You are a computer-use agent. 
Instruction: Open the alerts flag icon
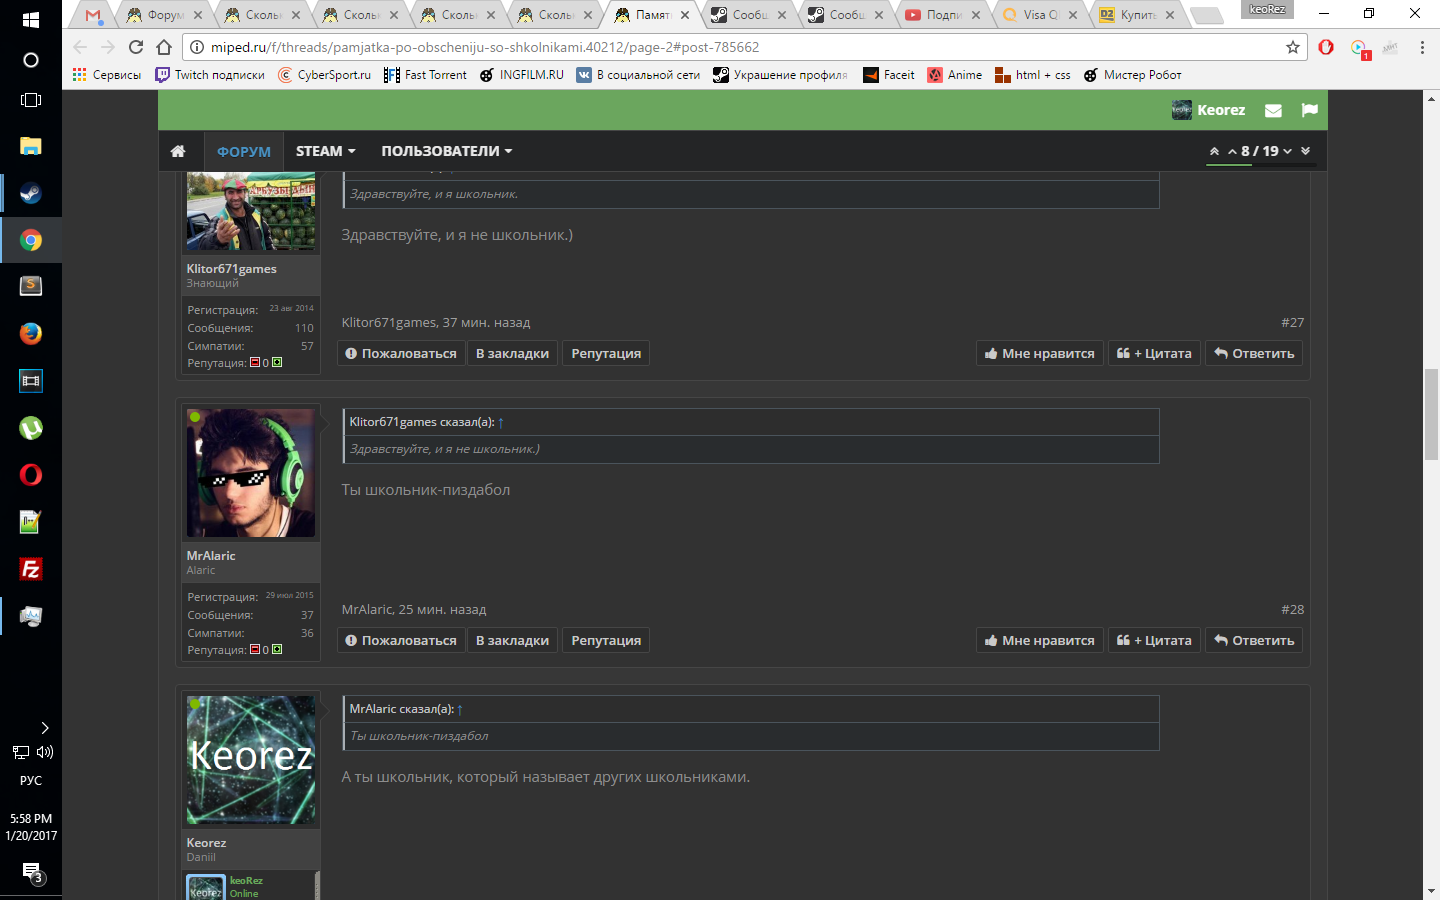(1310, 110)
